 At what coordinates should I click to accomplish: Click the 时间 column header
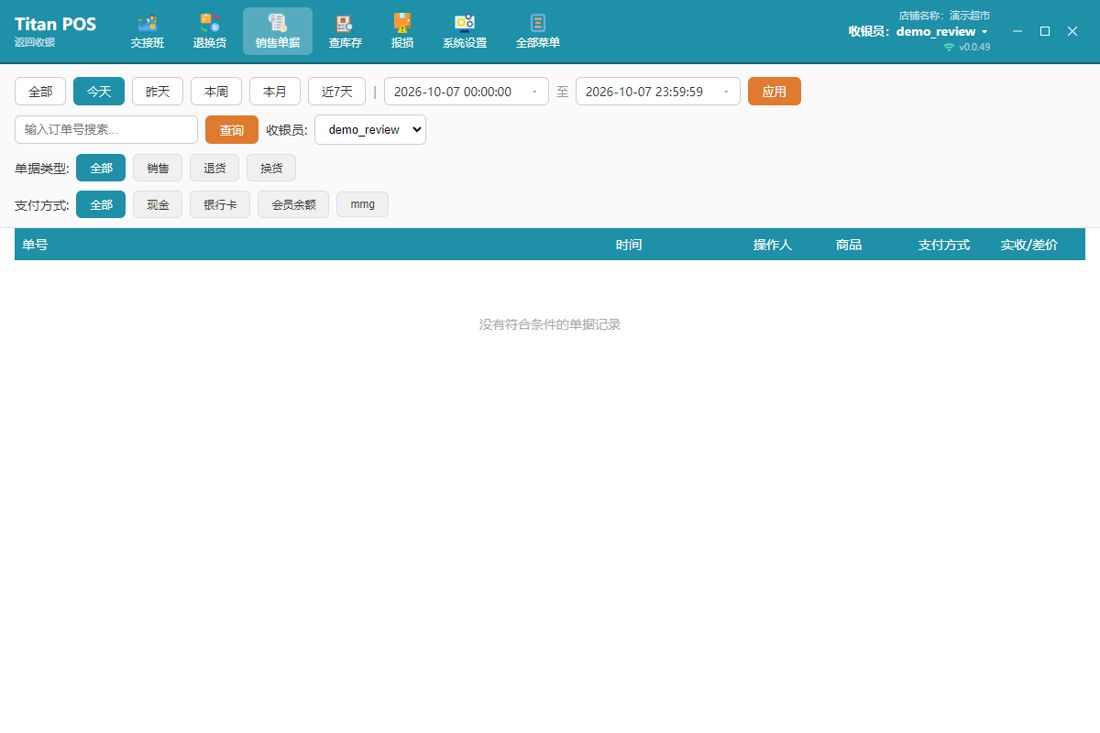pyautogui.click(x=629, y=245)
